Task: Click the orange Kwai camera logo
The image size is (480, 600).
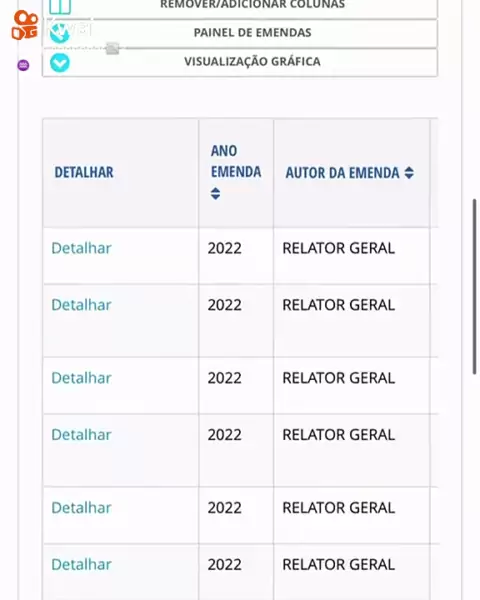Action: pyautogui.click(x=24, y=25)
